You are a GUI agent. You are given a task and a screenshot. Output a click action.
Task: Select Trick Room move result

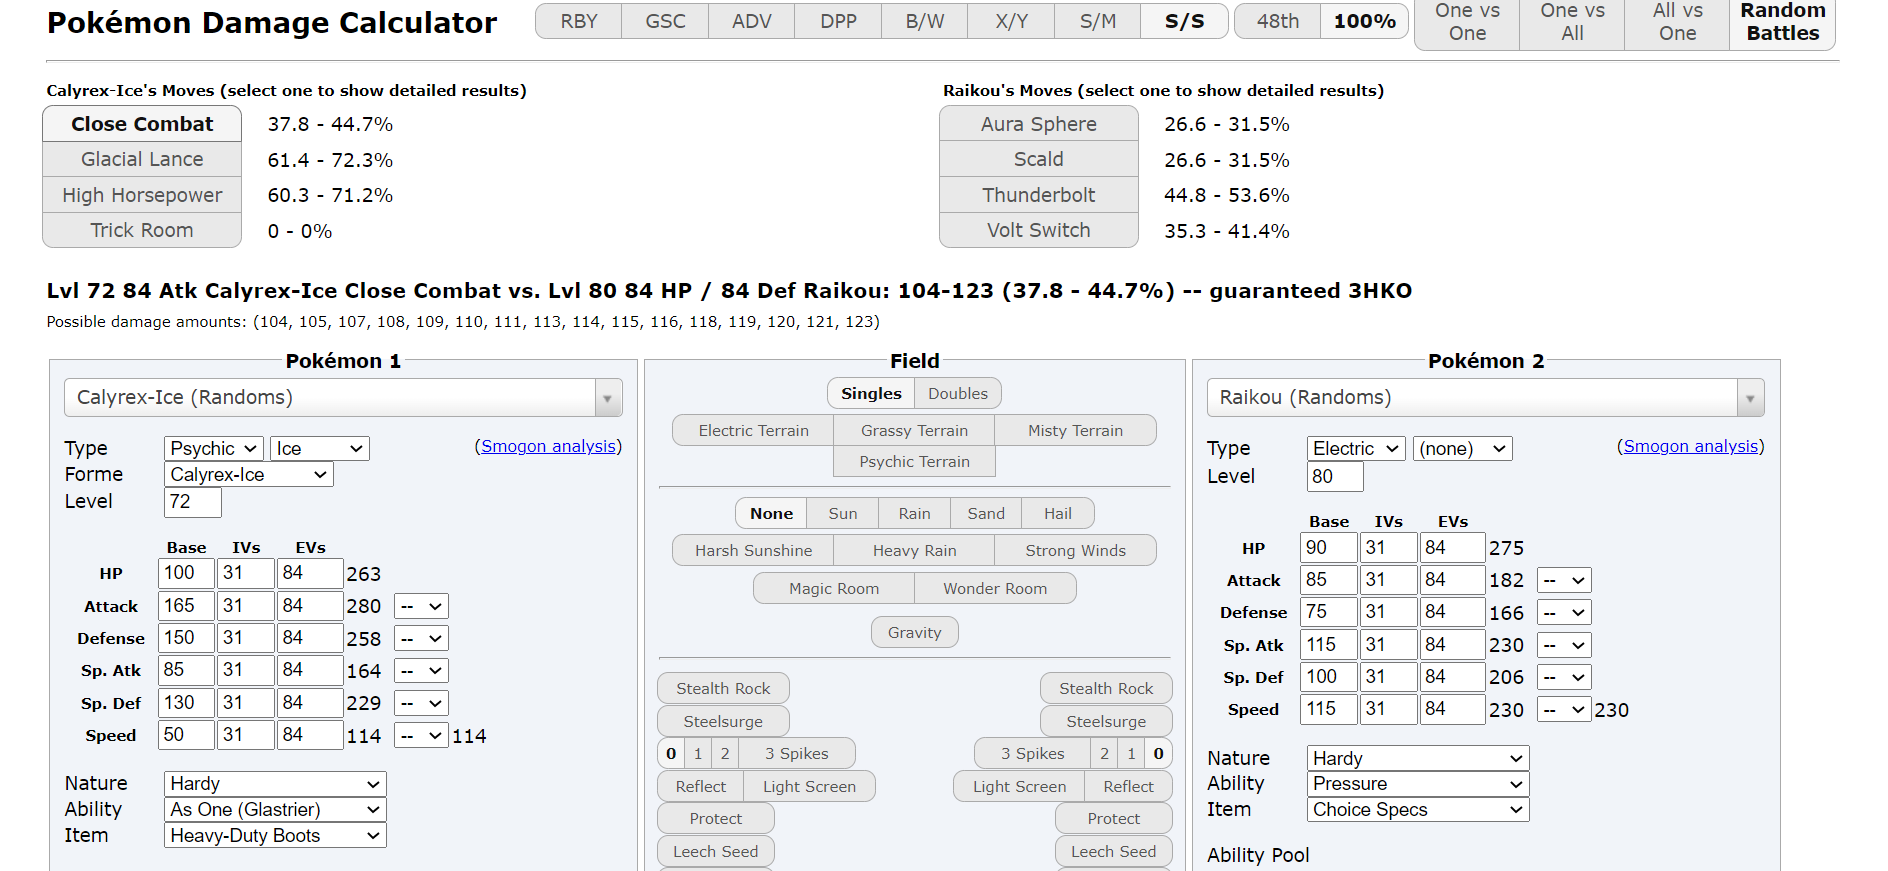point(142,230)
